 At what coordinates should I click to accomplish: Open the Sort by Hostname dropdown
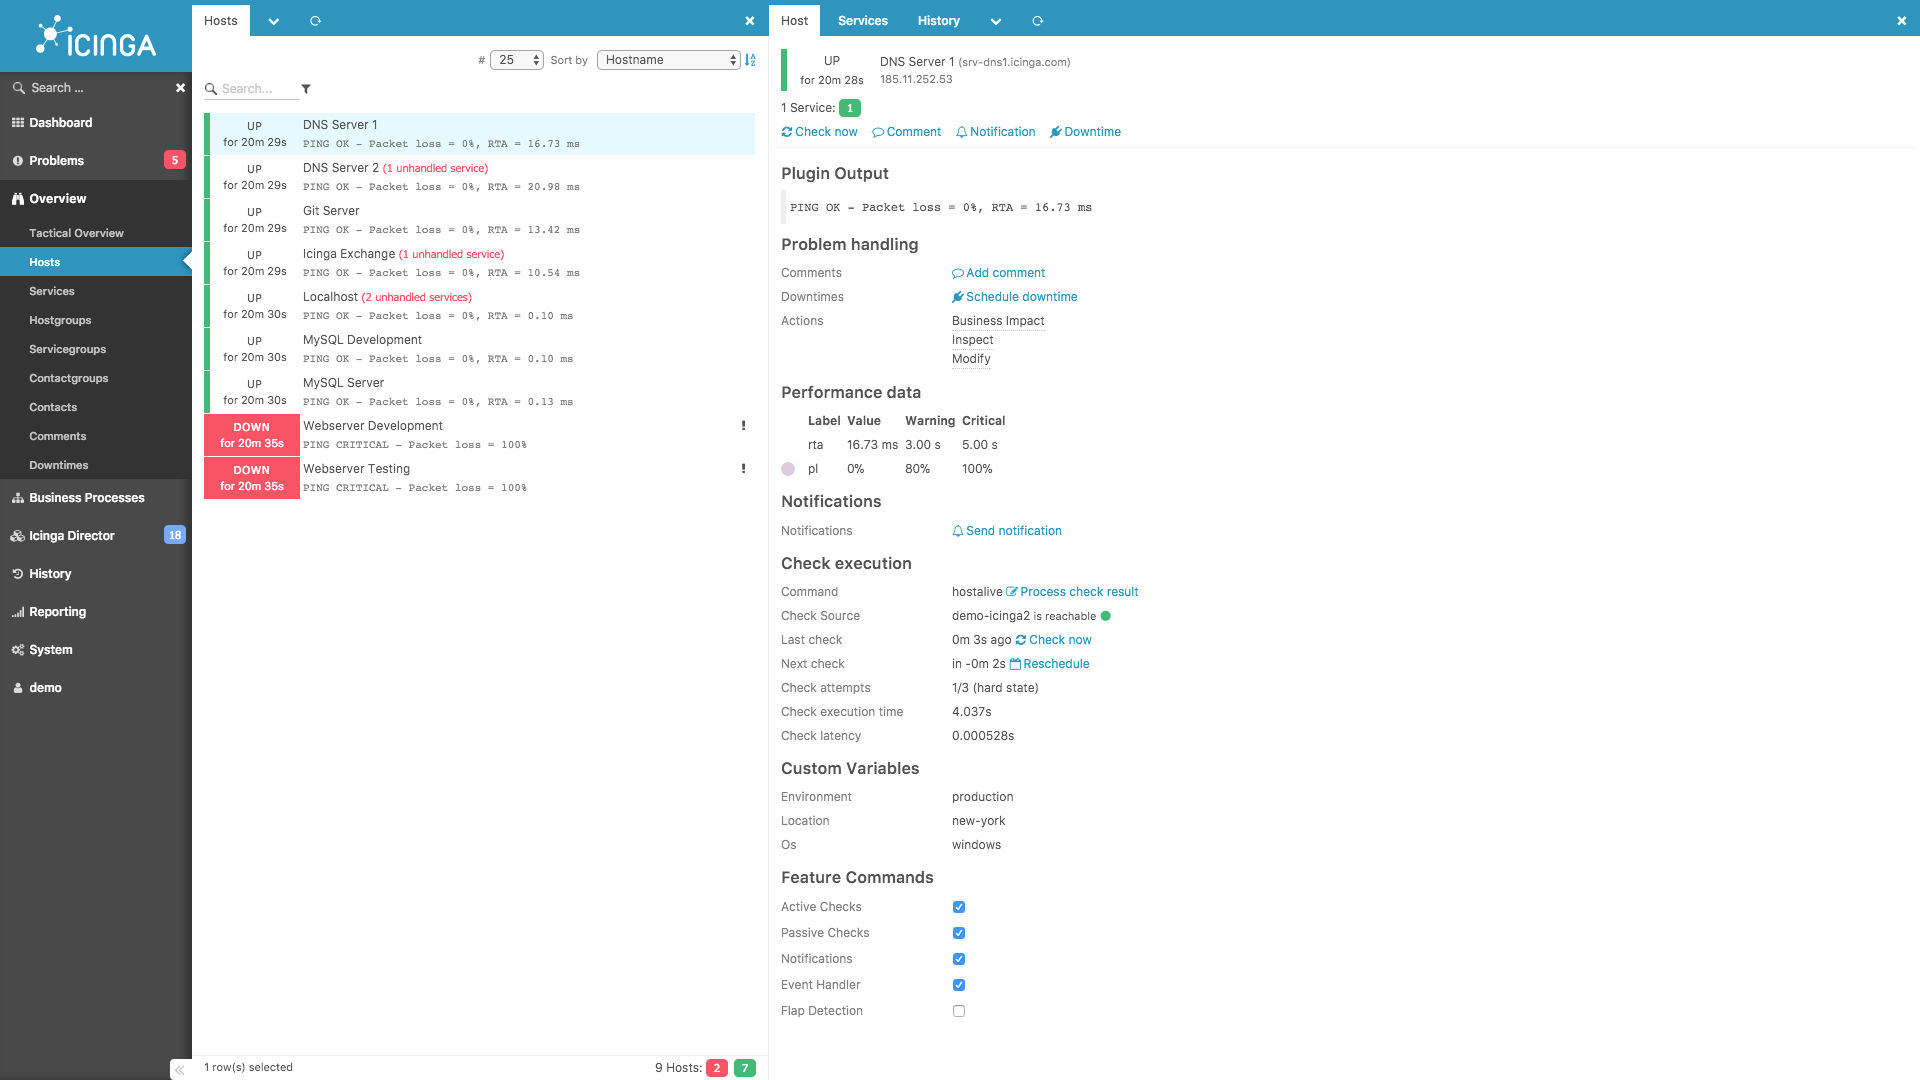click(x=668, y=60)
